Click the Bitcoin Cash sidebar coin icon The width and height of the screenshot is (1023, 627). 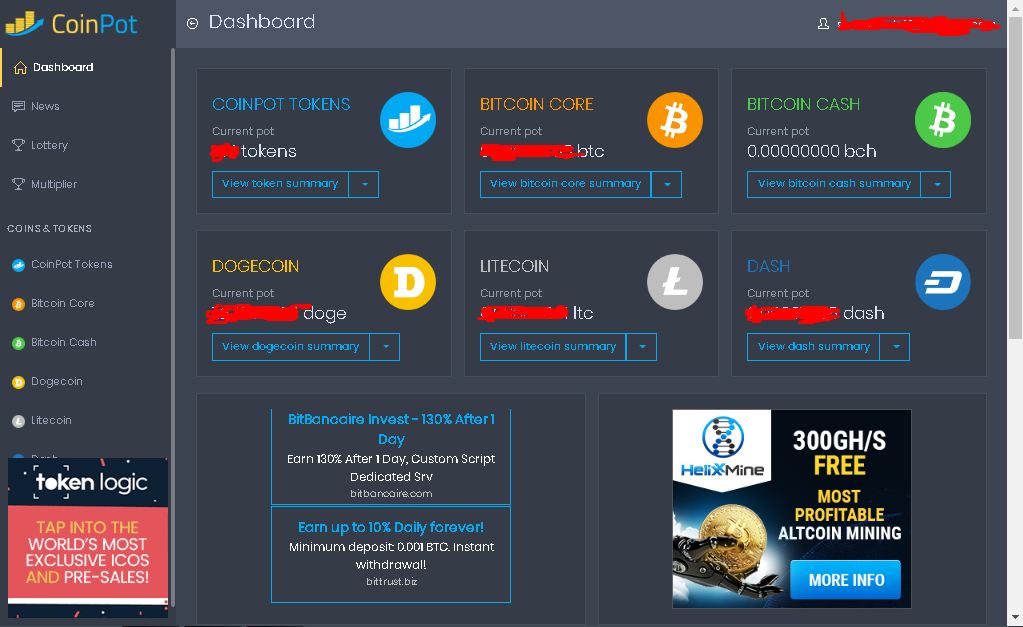click(18, 343)
